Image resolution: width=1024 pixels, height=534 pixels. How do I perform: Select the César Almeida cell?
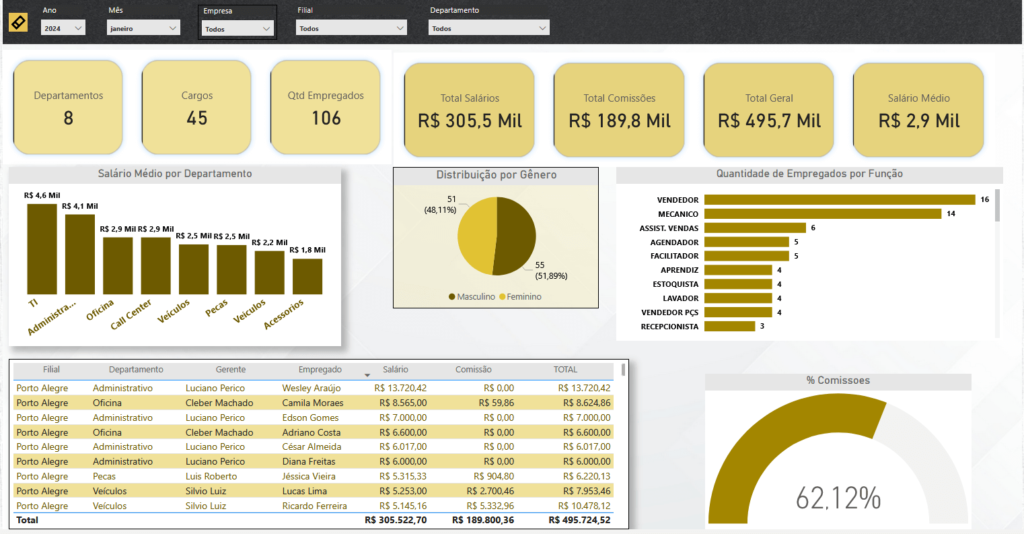[x=312, y=447]
